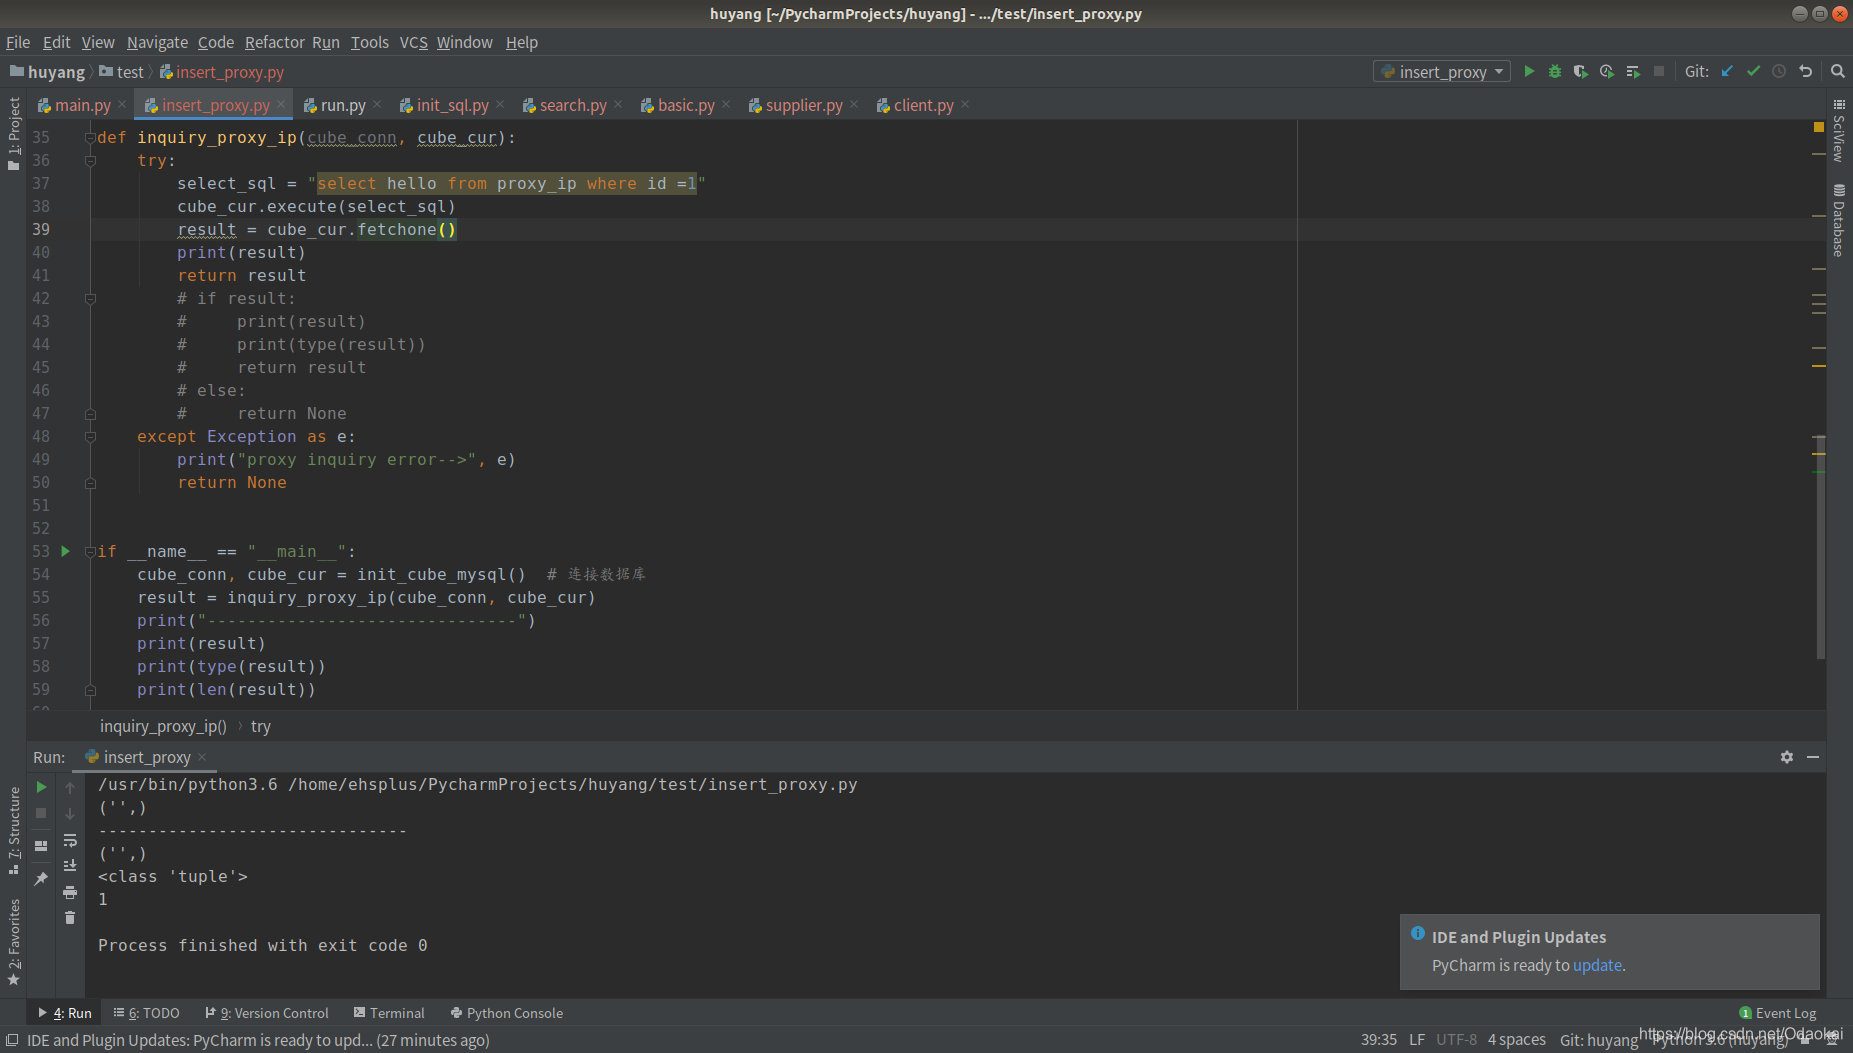Viewport: 1853px width, 1053px height.
Task: Click the editor vertical scrollbar thumb
Action: 1820,547
